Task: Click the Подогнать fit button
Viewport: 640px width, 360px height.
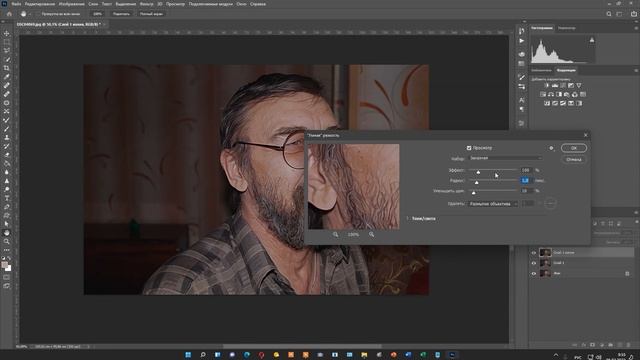Action: pos(121,14)
